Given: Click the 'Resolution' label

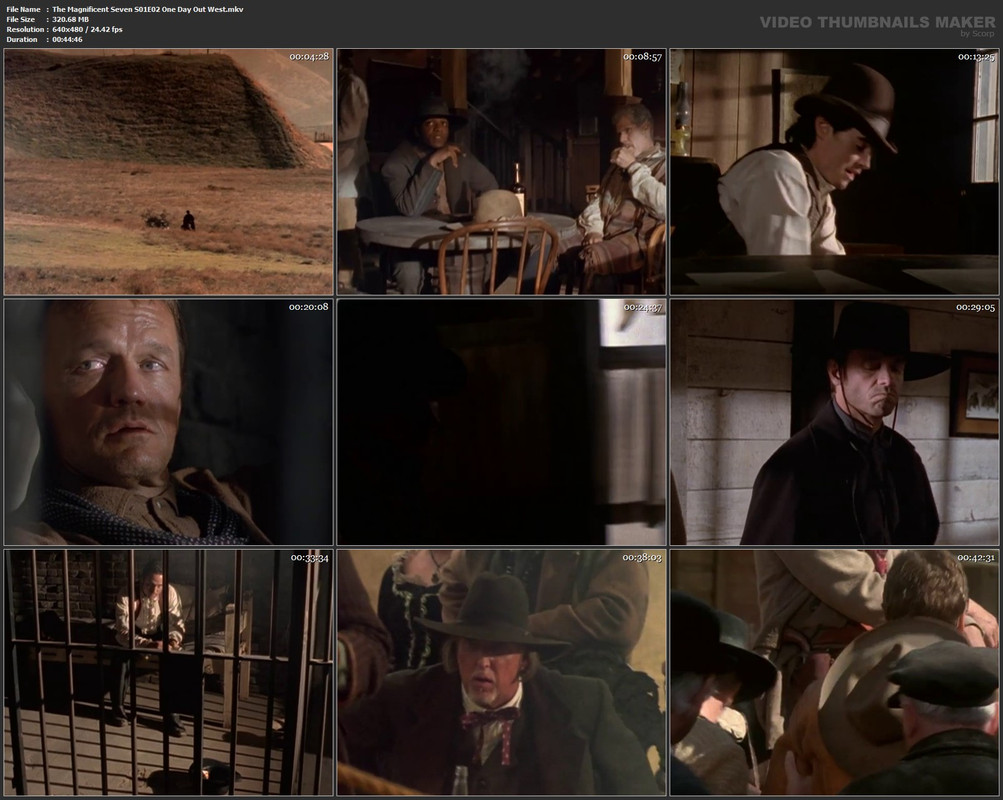Looking at the screenshot, I should [x=25, y=29].
